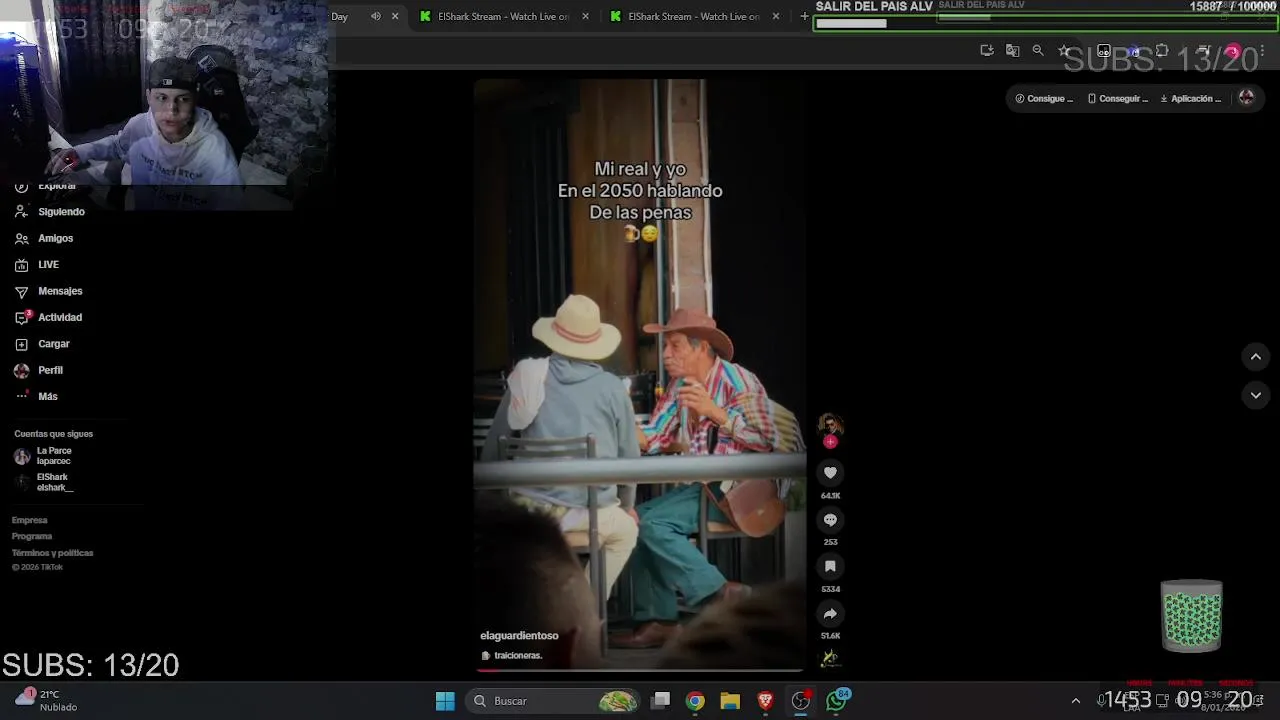Viewport: 1280px width, 720px height.
Task: Select Cargar to upload a video
Action: tap(42, 344)
